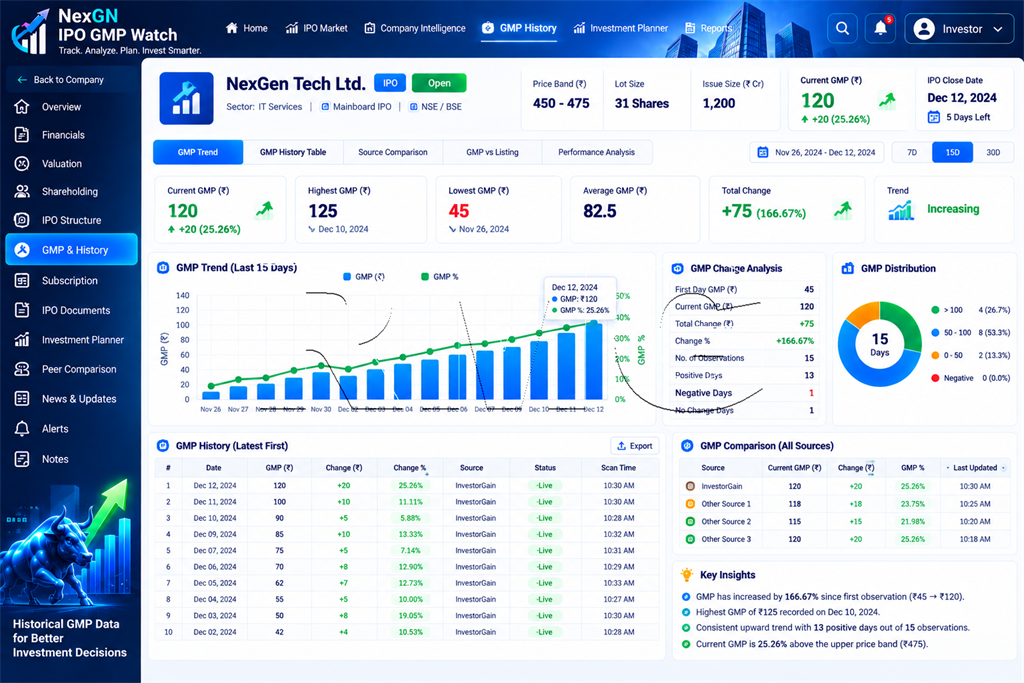Open the Nov 26 - Dec 12 date range picker

pos(816,152)
